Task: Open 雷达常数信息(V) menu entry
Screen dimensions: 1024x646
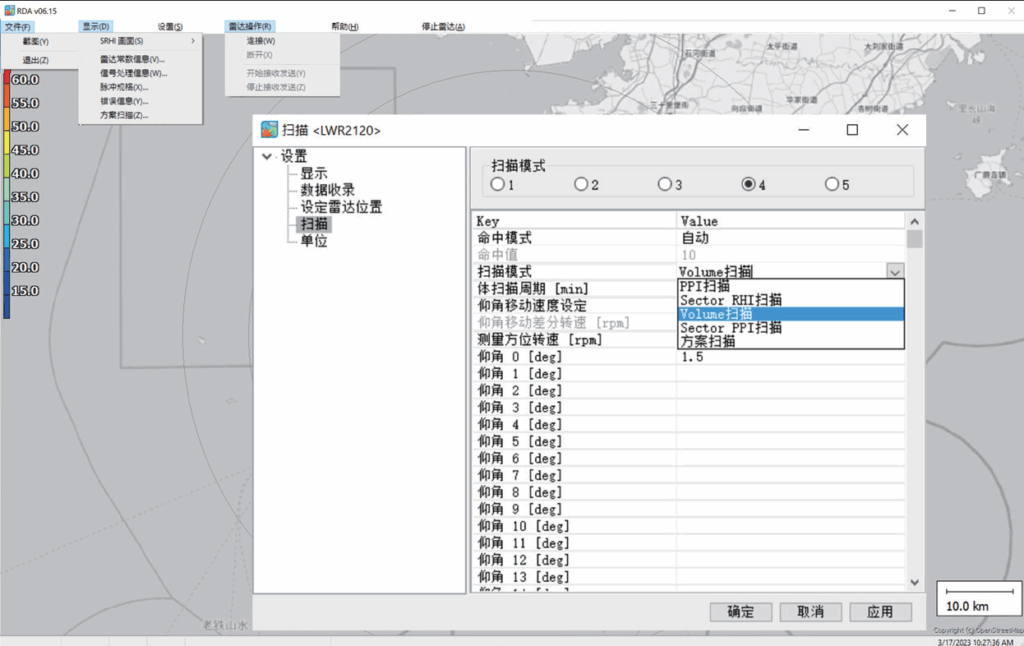Action: point(132,59)
